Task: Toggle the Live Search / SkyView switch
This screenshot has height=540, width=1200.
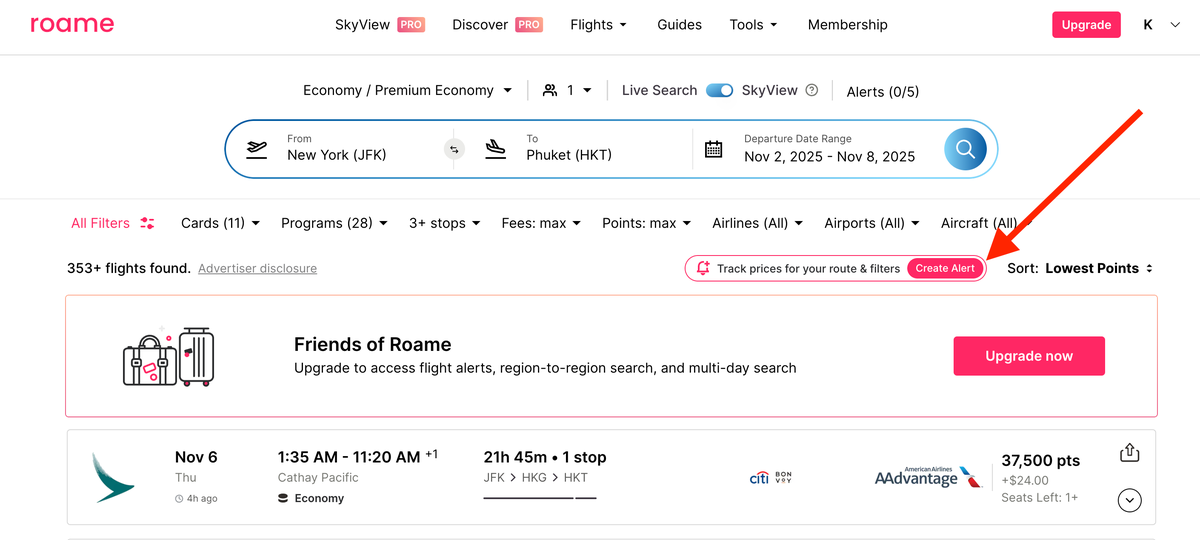Action: click(x=719, y=90)
